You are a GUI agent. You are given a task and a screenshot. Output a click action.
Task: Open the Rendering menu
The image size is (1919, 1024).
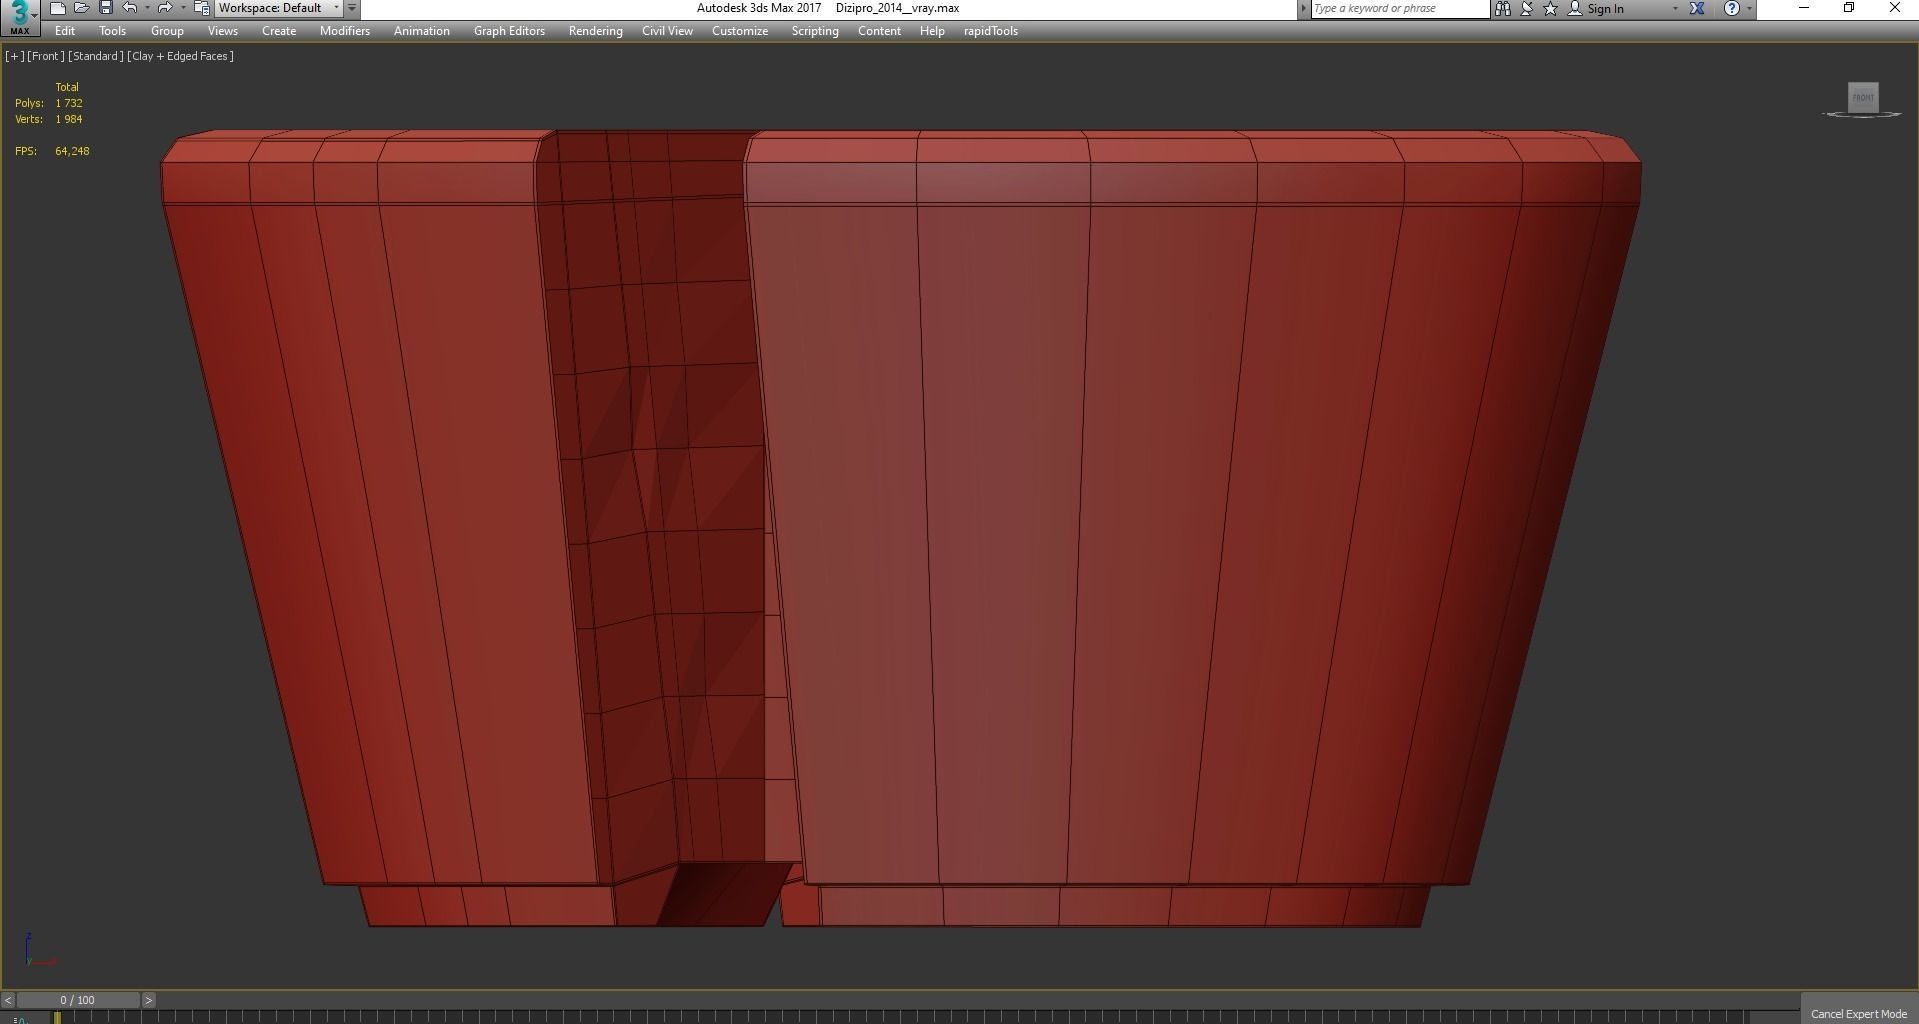[595, 31]
